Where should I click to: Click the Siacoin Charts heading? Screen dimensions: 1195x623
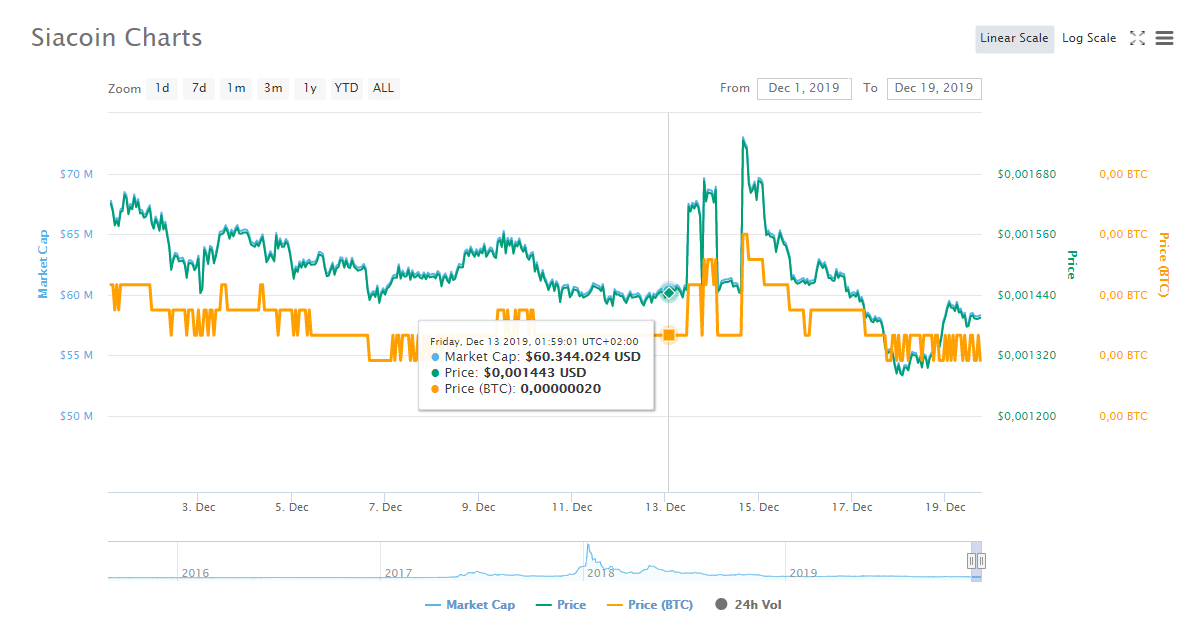click(x=117, y=37)
